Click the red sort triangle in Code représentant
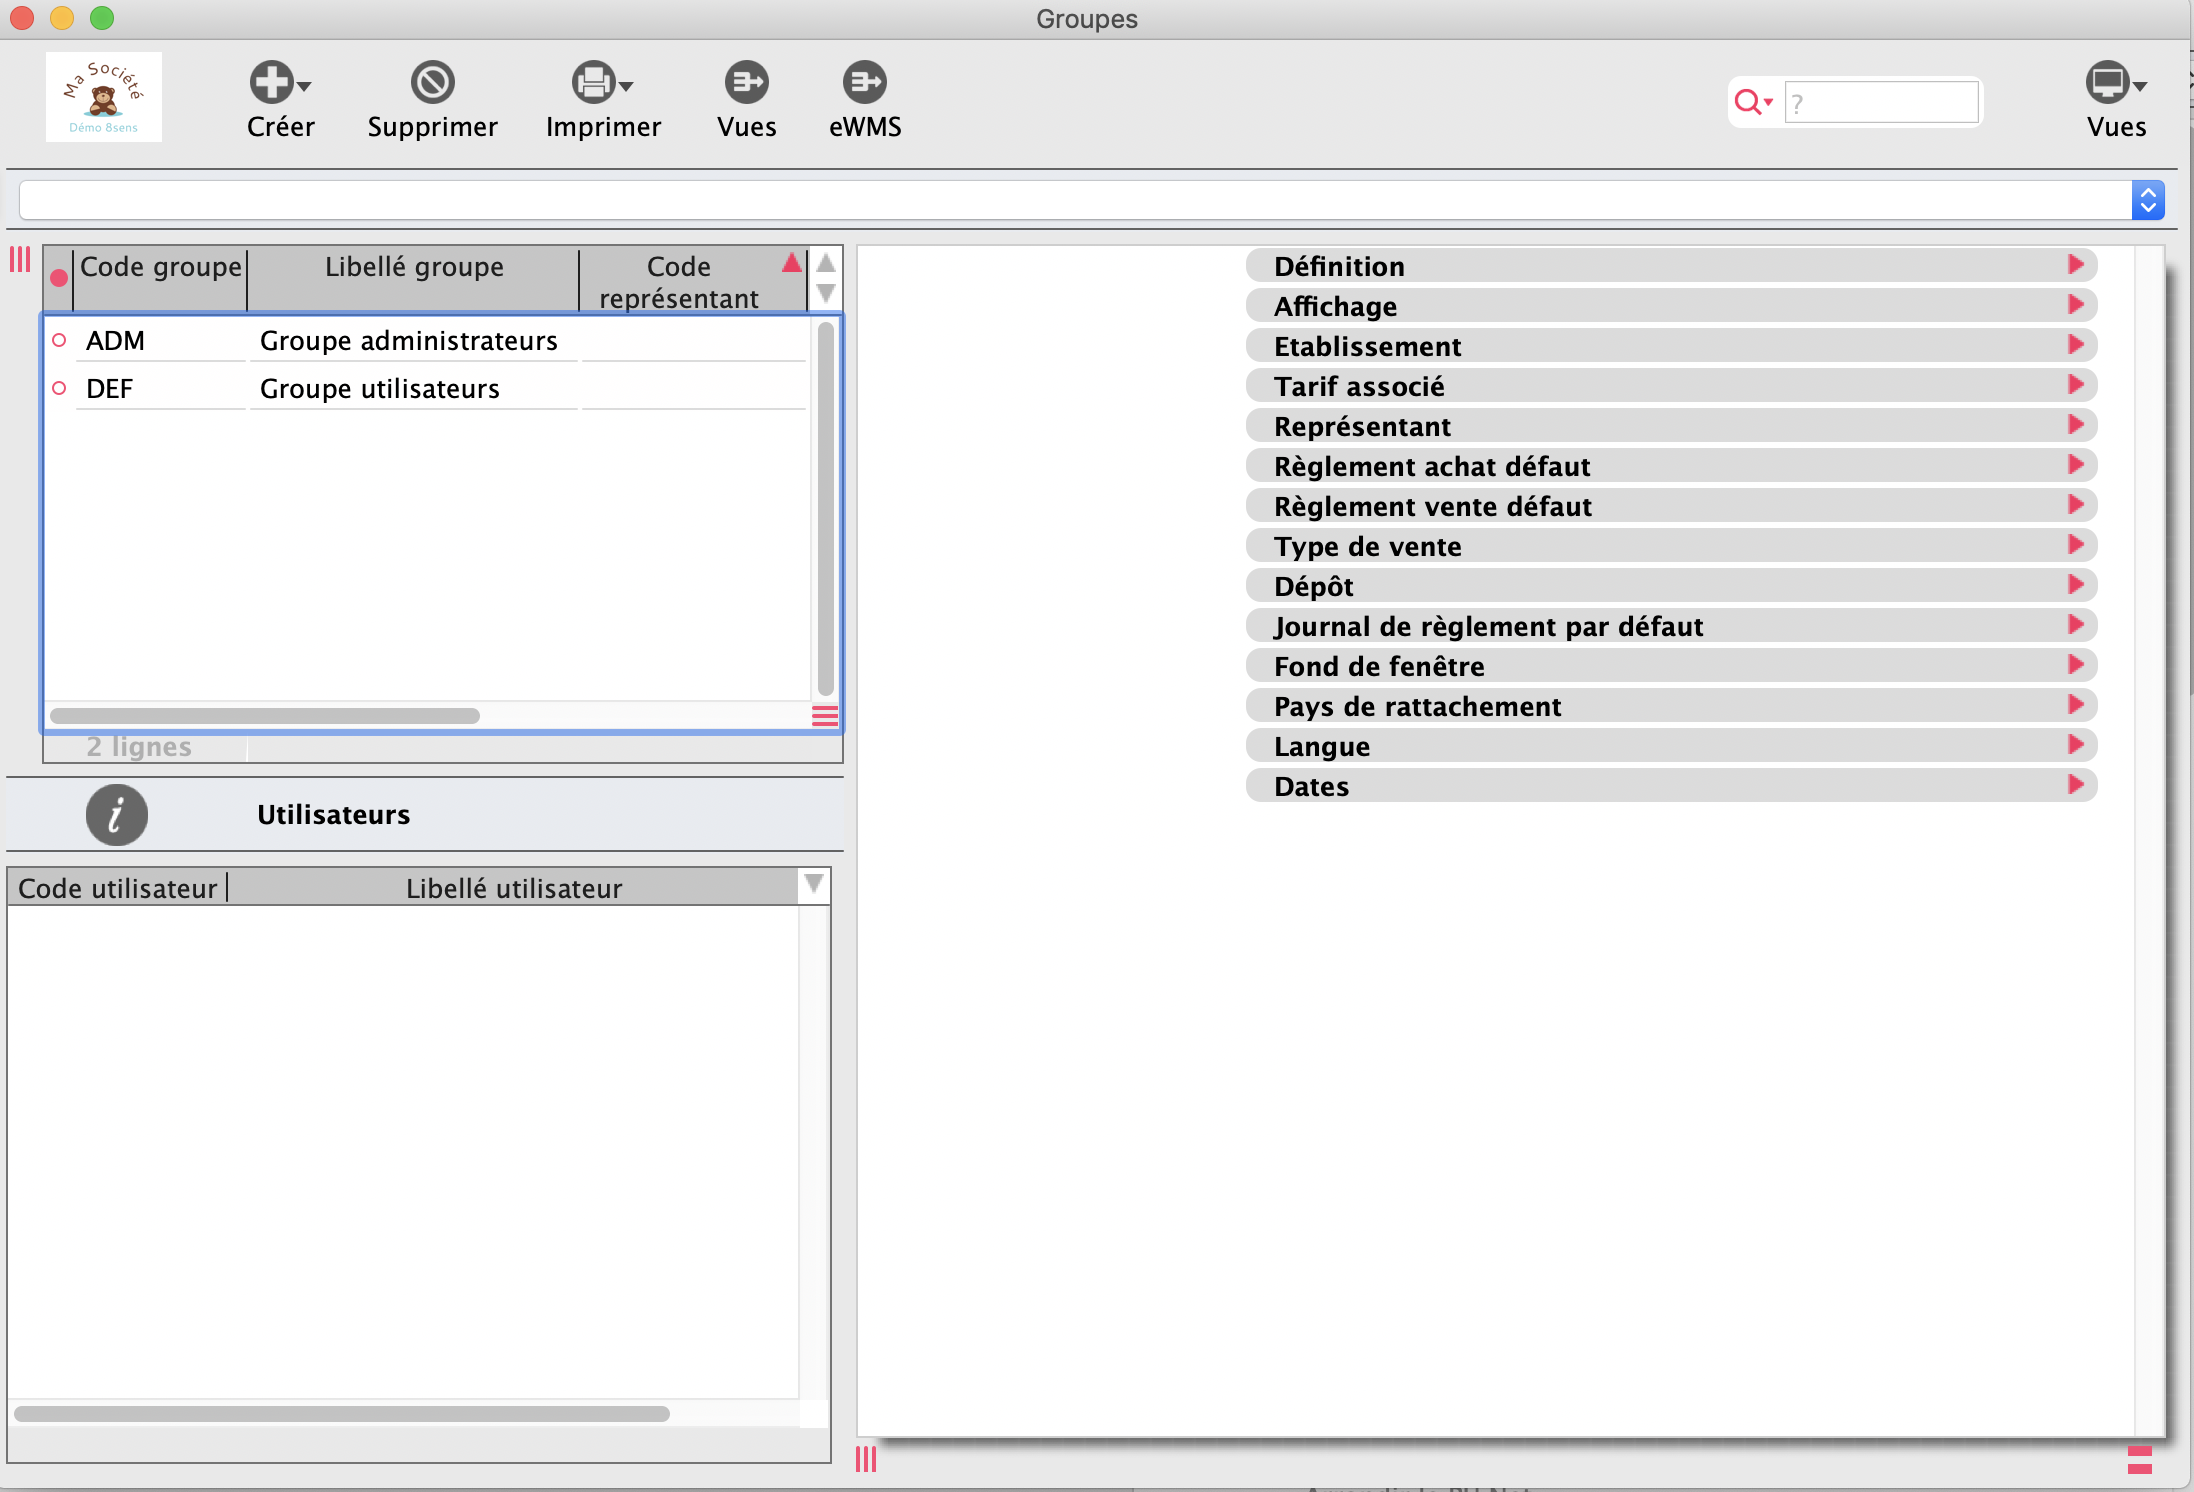Image resolution: width=2194 pixels, height=1492 pixels. click(x=792, y=263)
